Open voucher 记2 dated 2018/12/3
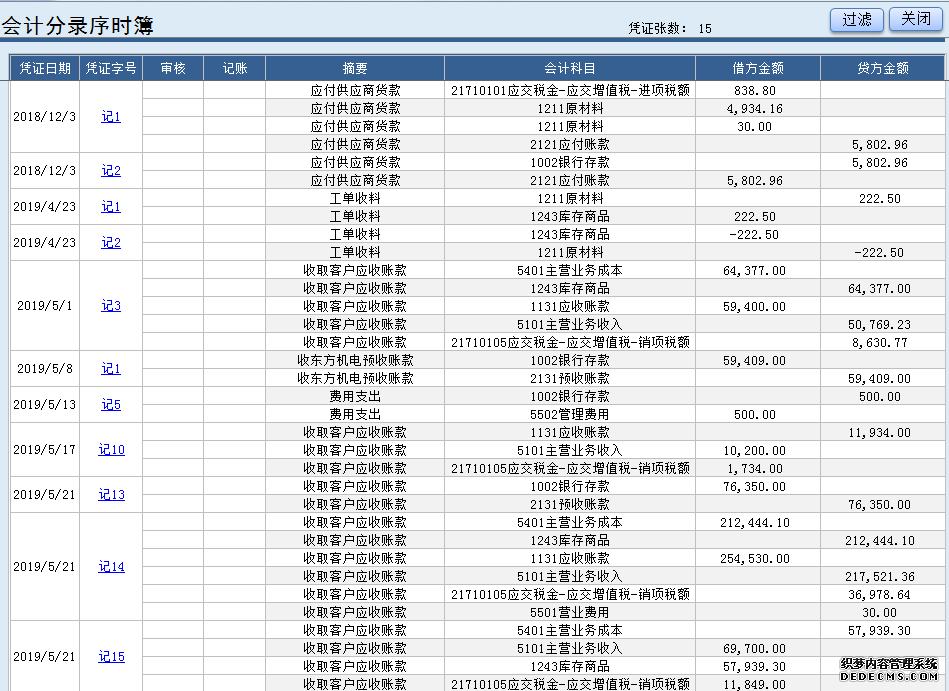Viewport: 949px width, 691px height. tap(111, 171)
